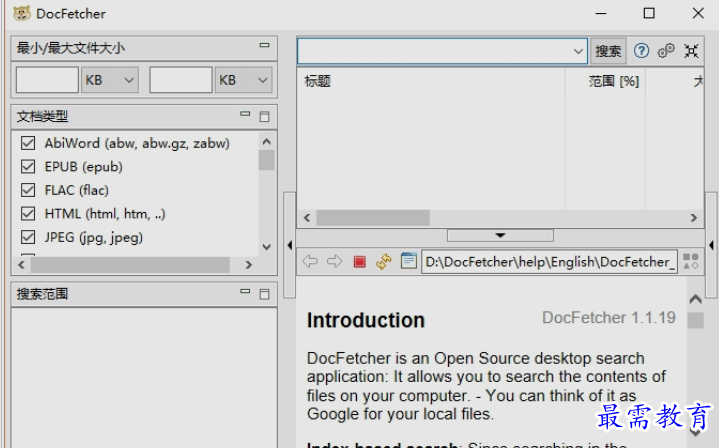
Task: Open minimum size unit KB dropdown
Action: pos(110,80)
